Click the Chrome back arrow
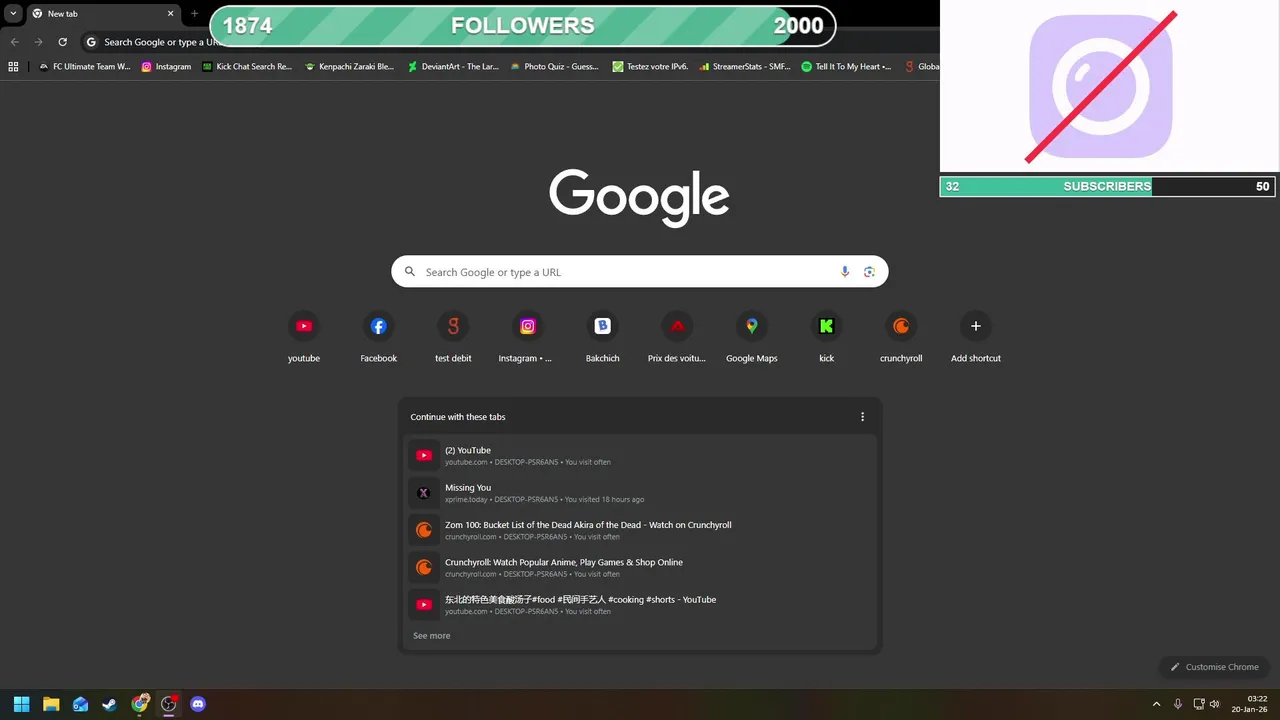The image size is (1280, 720). click(x=14, y=42)
